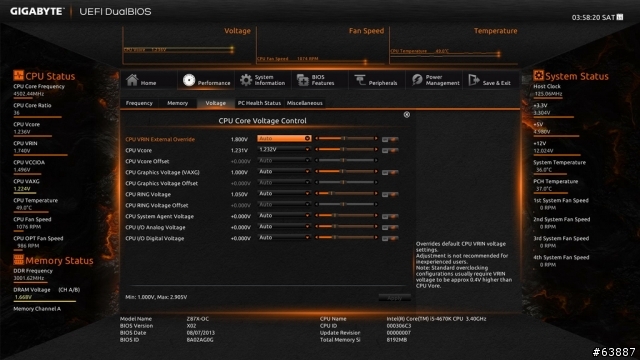Click the CPU Graphics Voltage Offset label
This screenshot has width=640, height=360.
[x=161, y=183]
